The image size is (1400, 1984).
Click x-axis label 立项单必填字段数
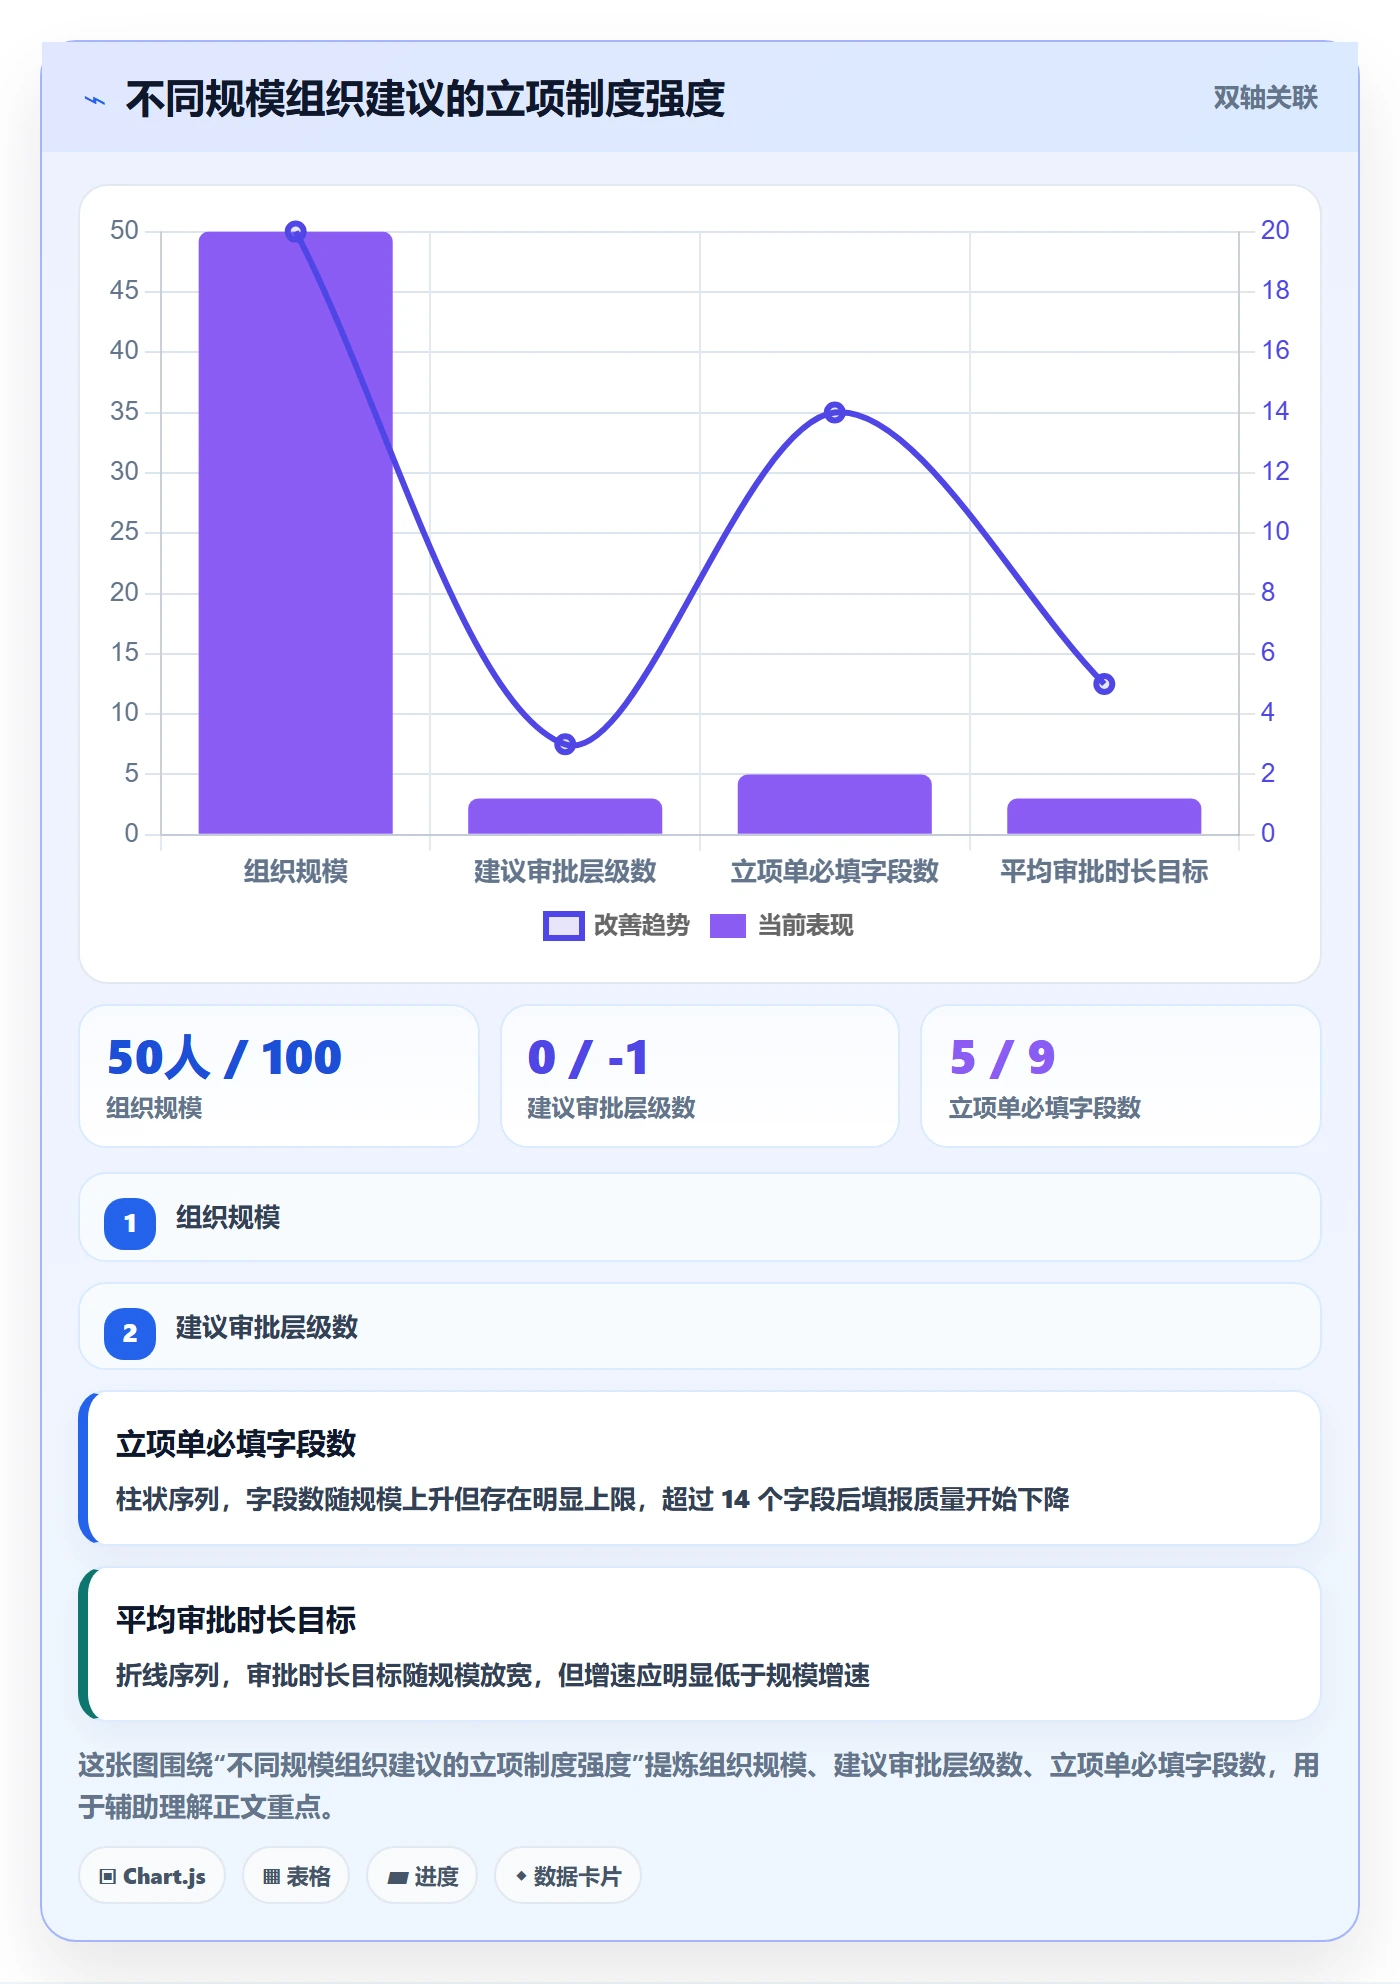834,871
